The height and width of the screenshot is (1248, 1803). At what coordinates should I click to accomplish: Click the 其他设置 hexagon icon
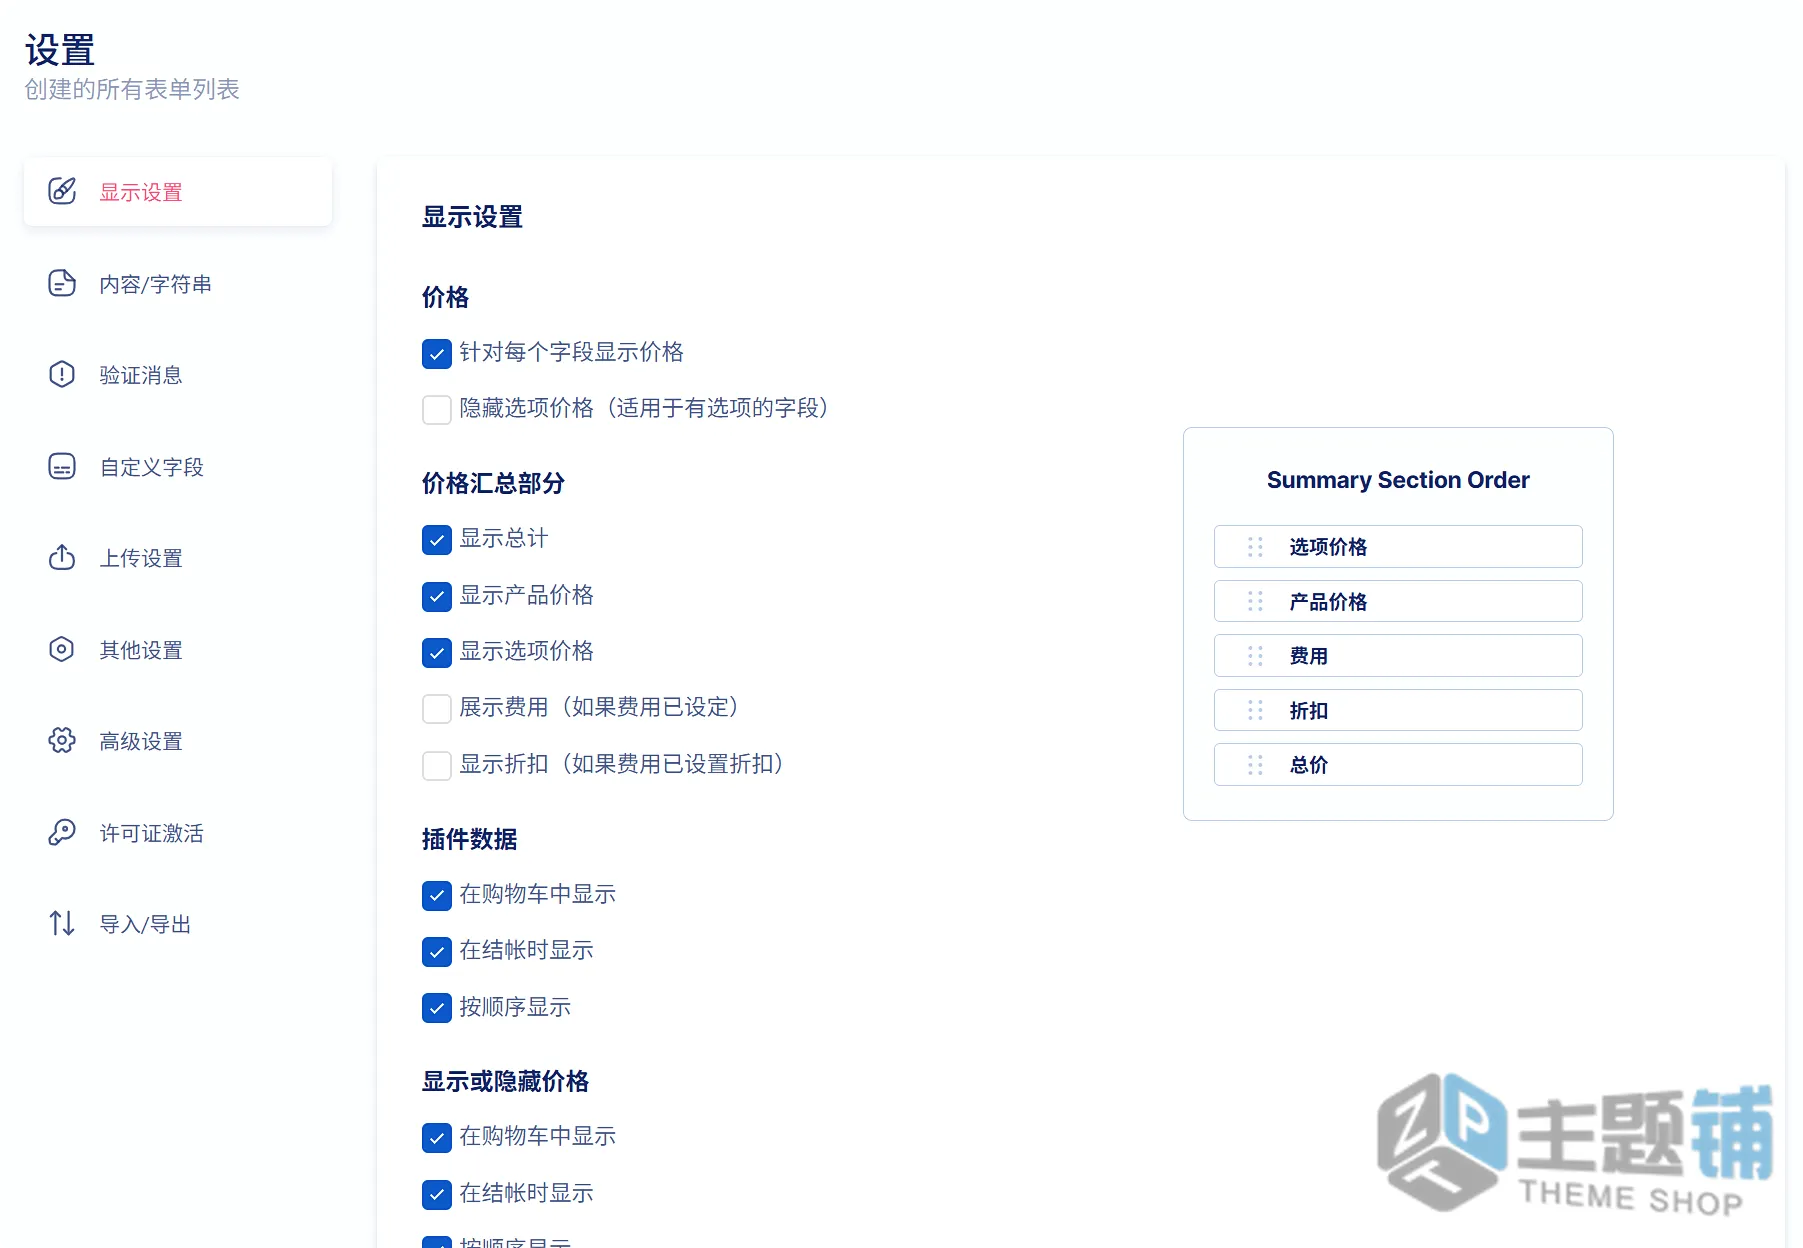(x=62, y=649)
